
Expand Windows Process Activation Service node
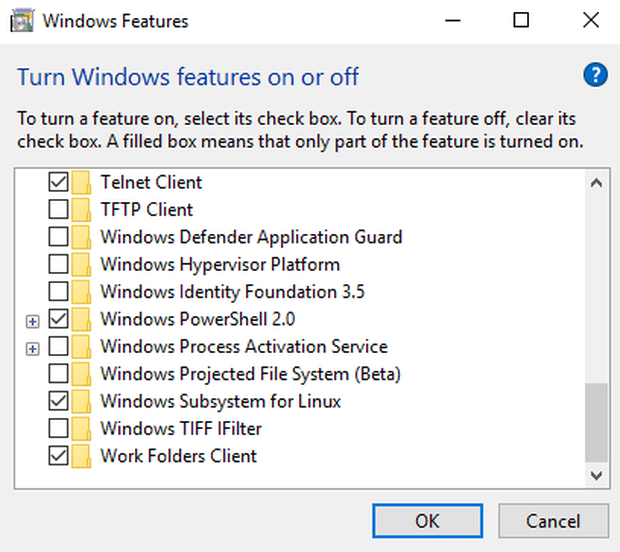click(32, 349)
